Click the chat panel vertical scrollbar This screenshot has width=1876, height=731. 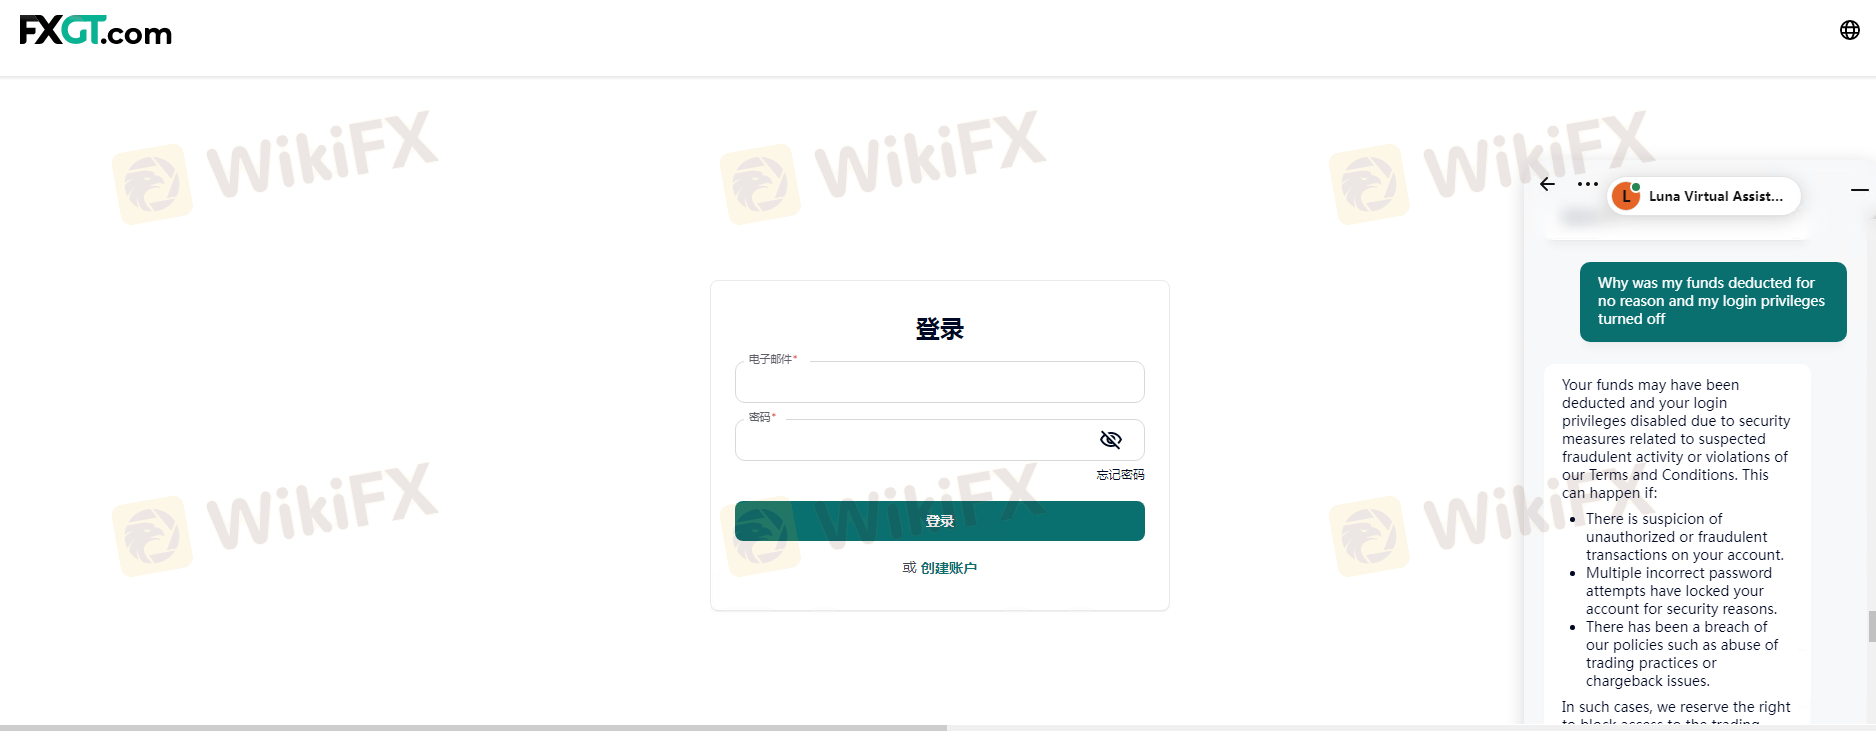pyautogui.click(x=1871, y=627)
